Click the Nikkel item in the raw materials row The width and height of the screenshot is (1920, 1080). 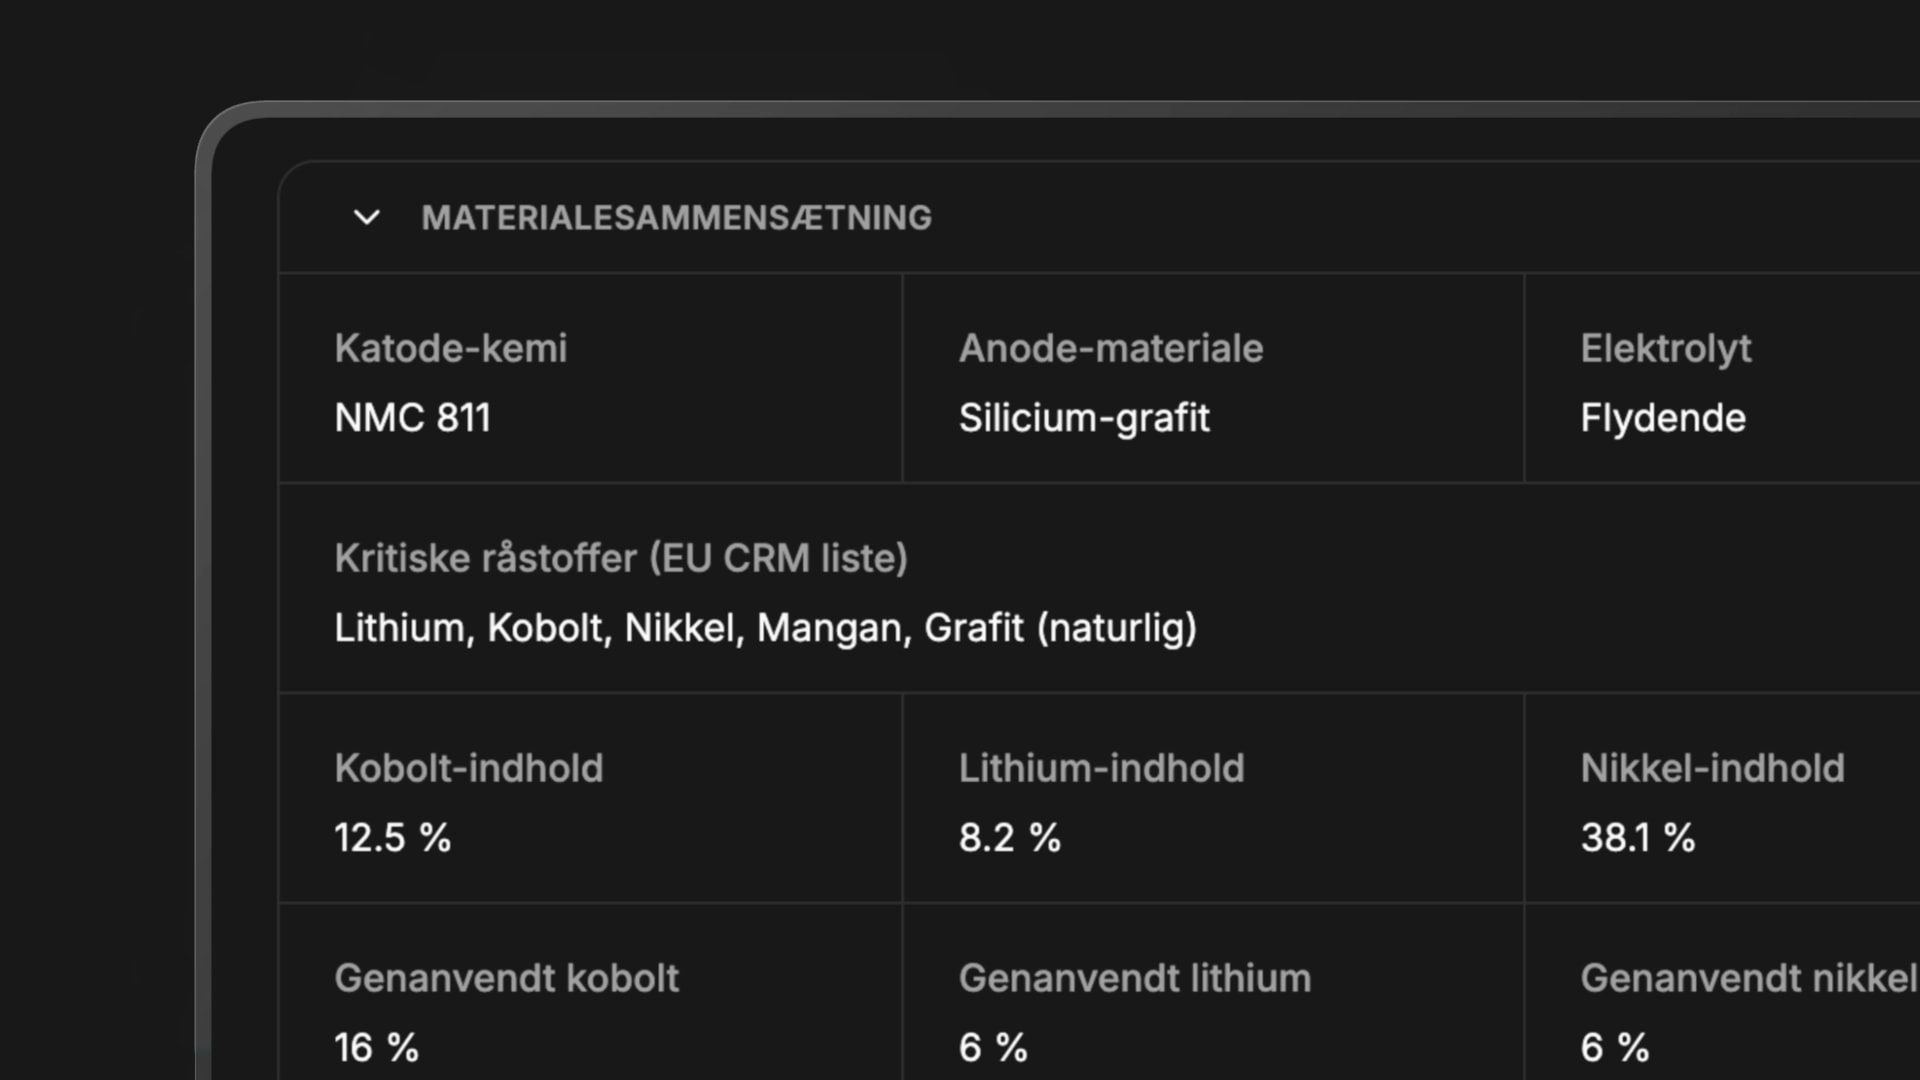coord(682,628)
